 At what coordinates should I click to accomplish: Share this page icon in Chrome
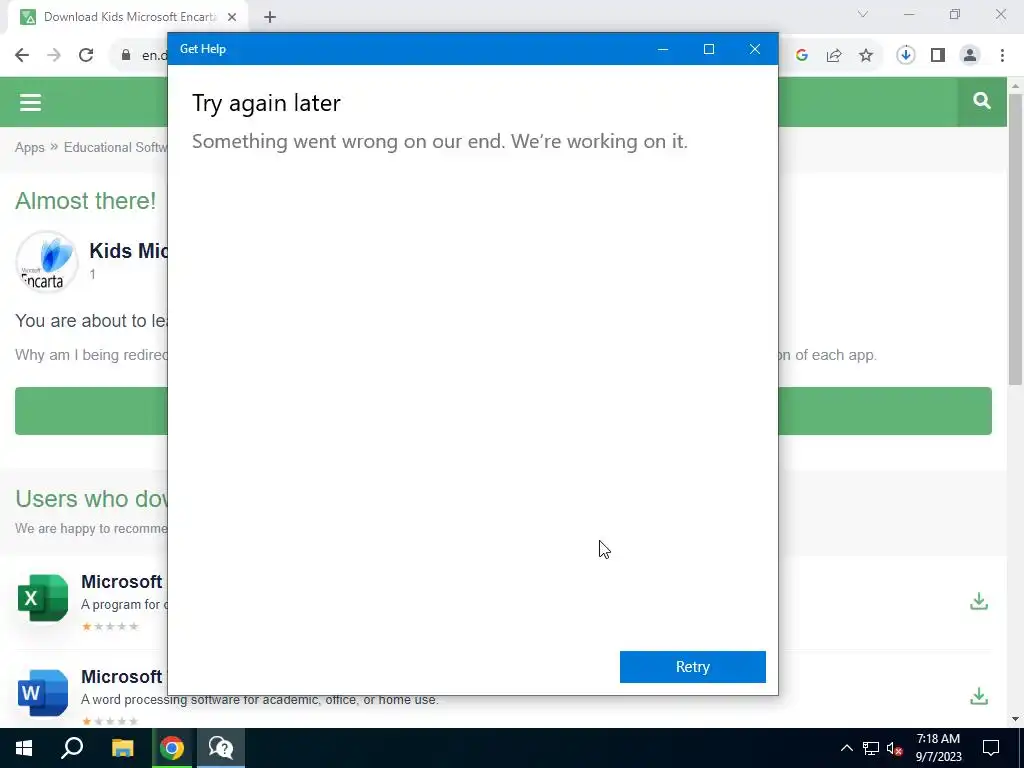(834, 56)
